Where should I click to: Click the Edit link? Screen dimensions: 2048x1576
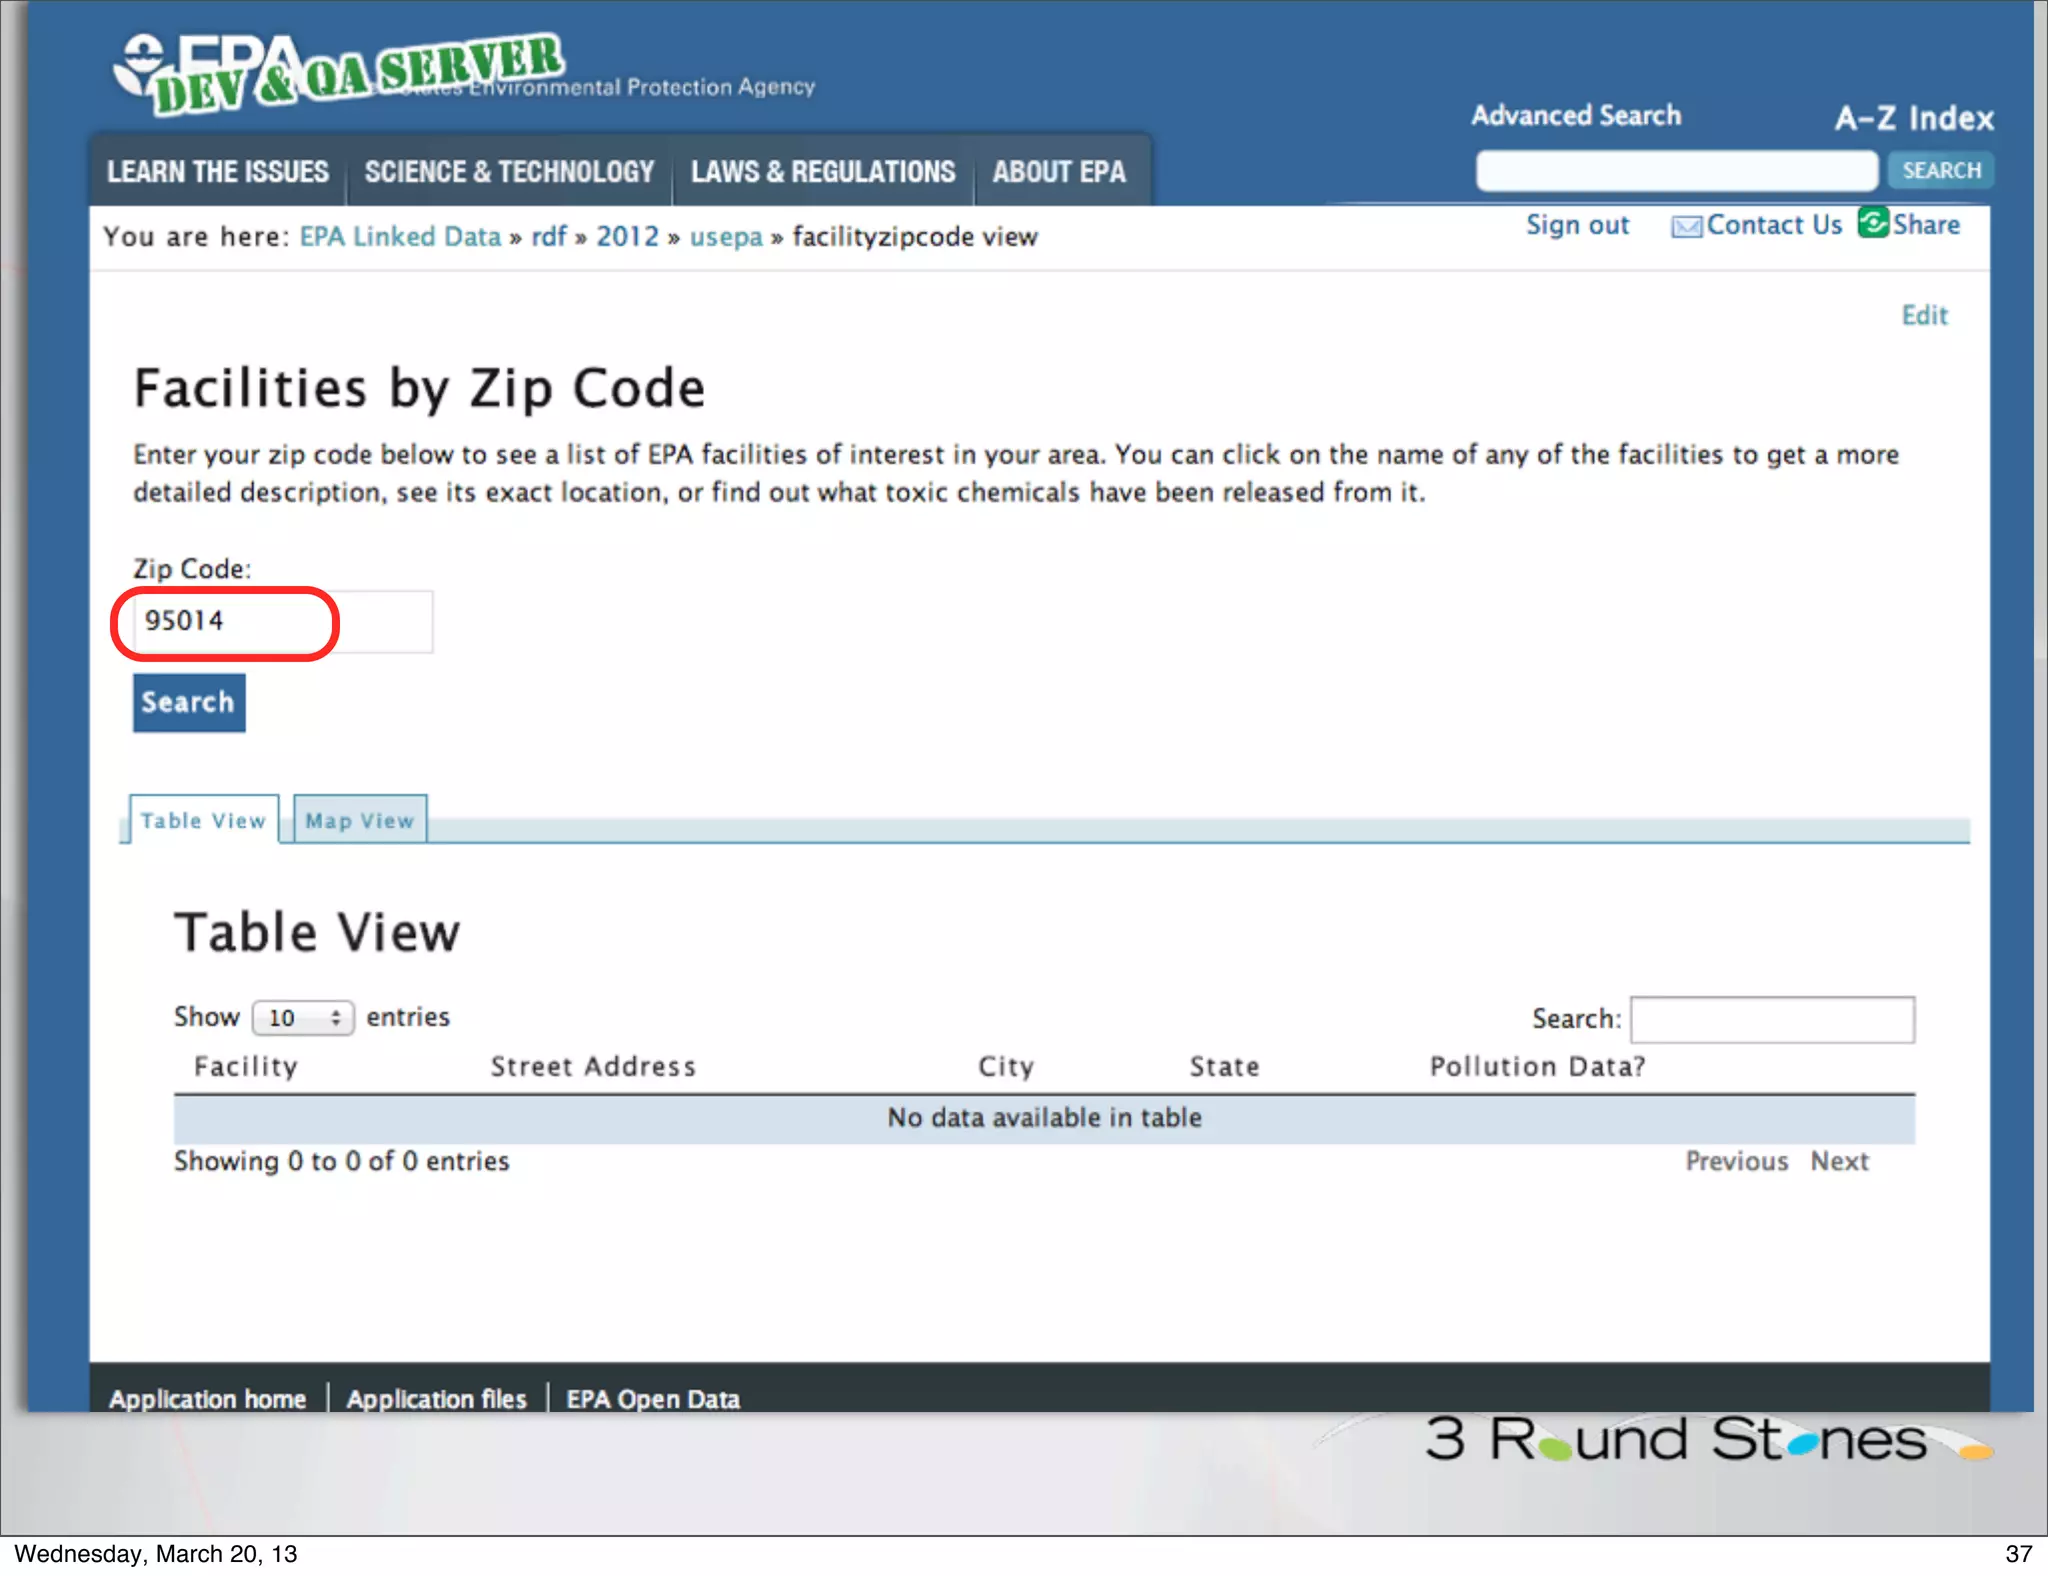[x=1924, y=315]
